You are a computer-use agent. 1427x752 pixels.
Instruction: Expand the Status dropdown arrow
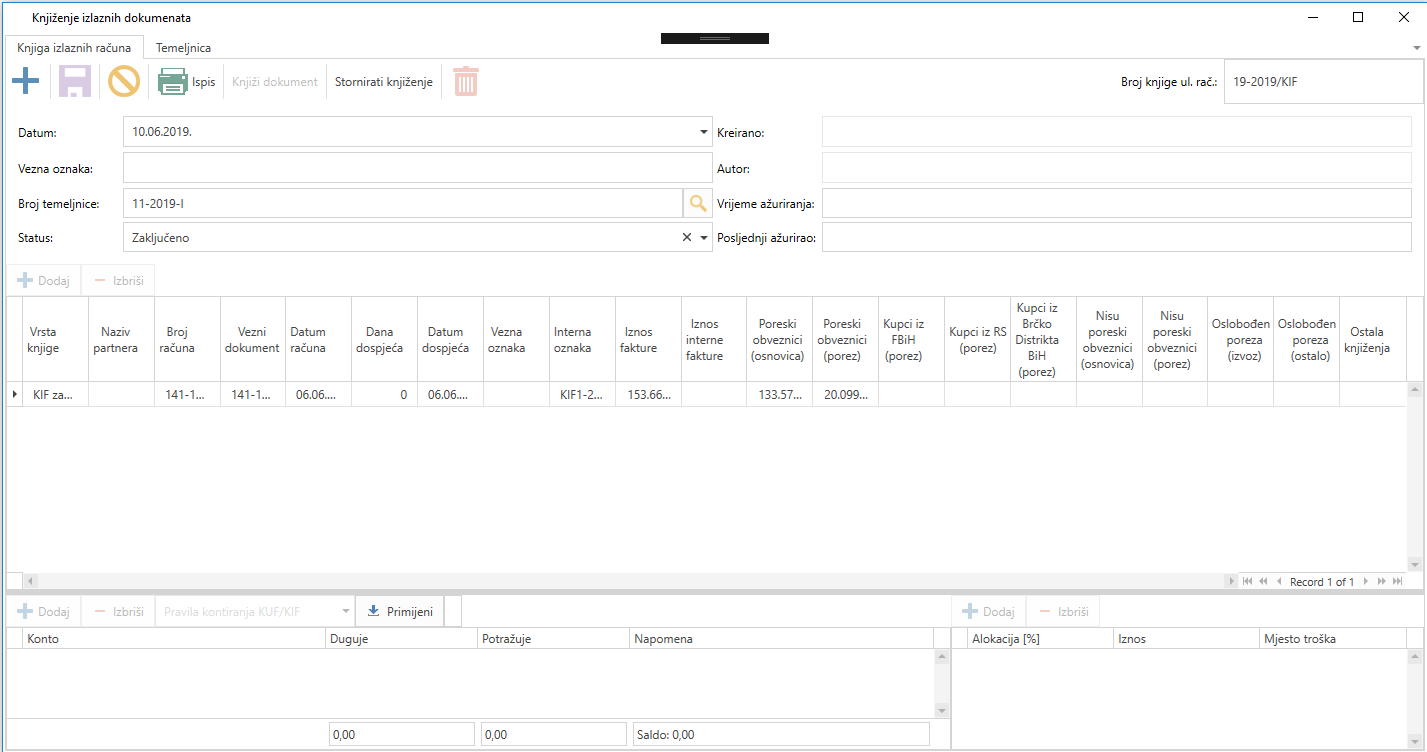[703, 238]
